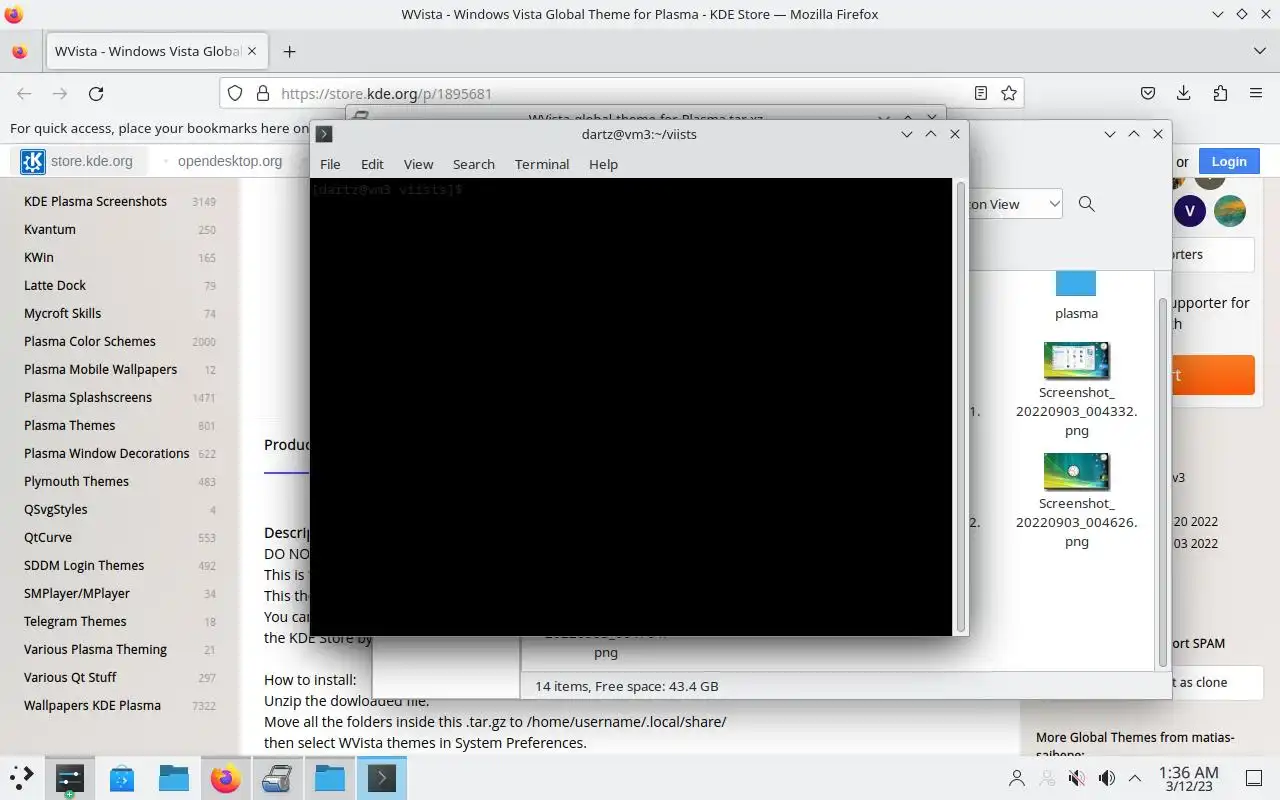Open the KDE application launcher
Viewport: 1280px width, 800px height.
(21, 778)
